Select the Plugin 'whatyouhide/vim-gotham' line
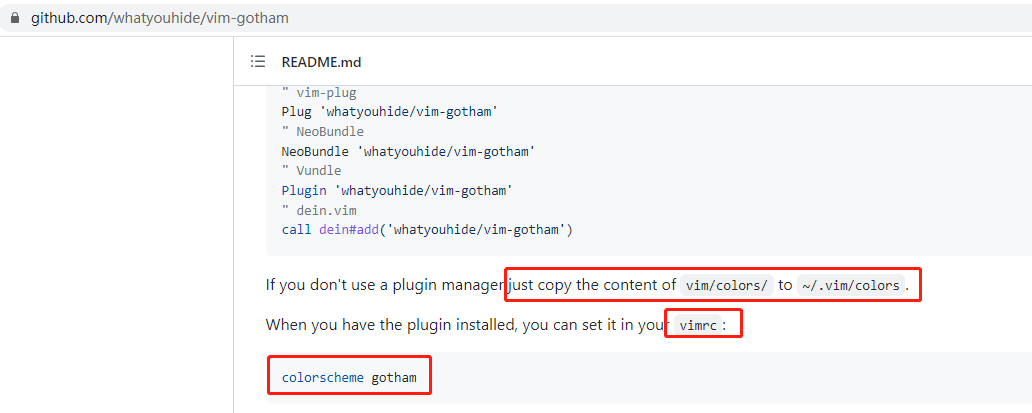The image size is (1032, 413). tap(397, 191)
